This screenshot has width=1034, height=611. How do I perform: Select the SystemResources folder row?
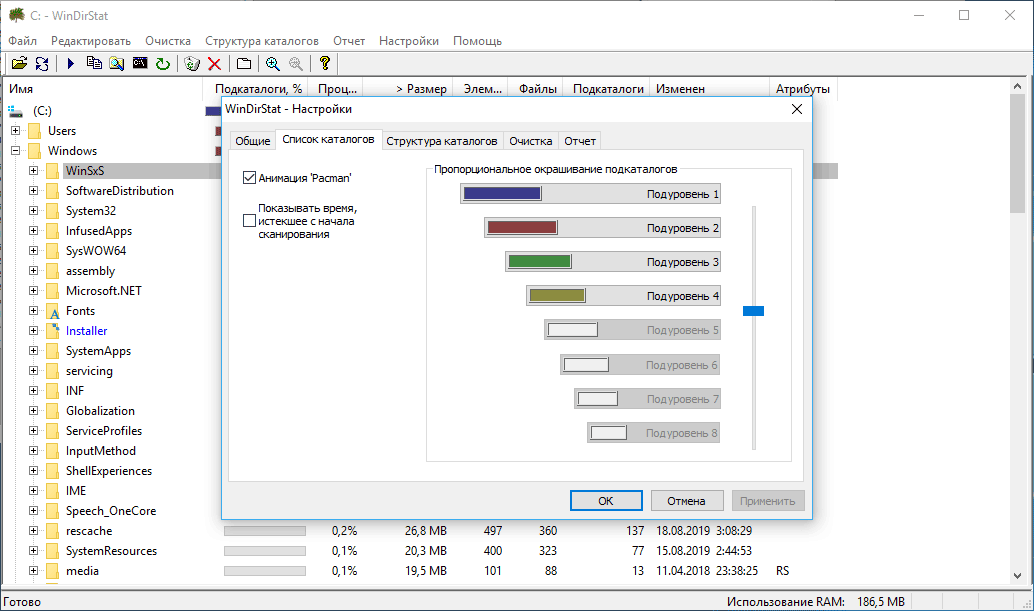111,551
